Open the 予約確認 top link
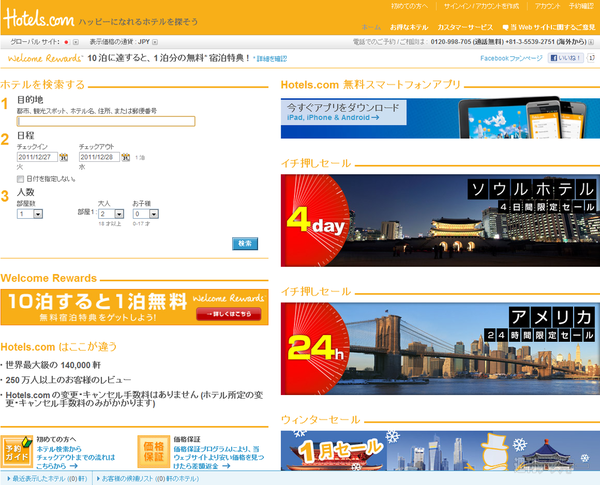Image resolution: width=600 pixels, height=485 pixels. [581, 6]
